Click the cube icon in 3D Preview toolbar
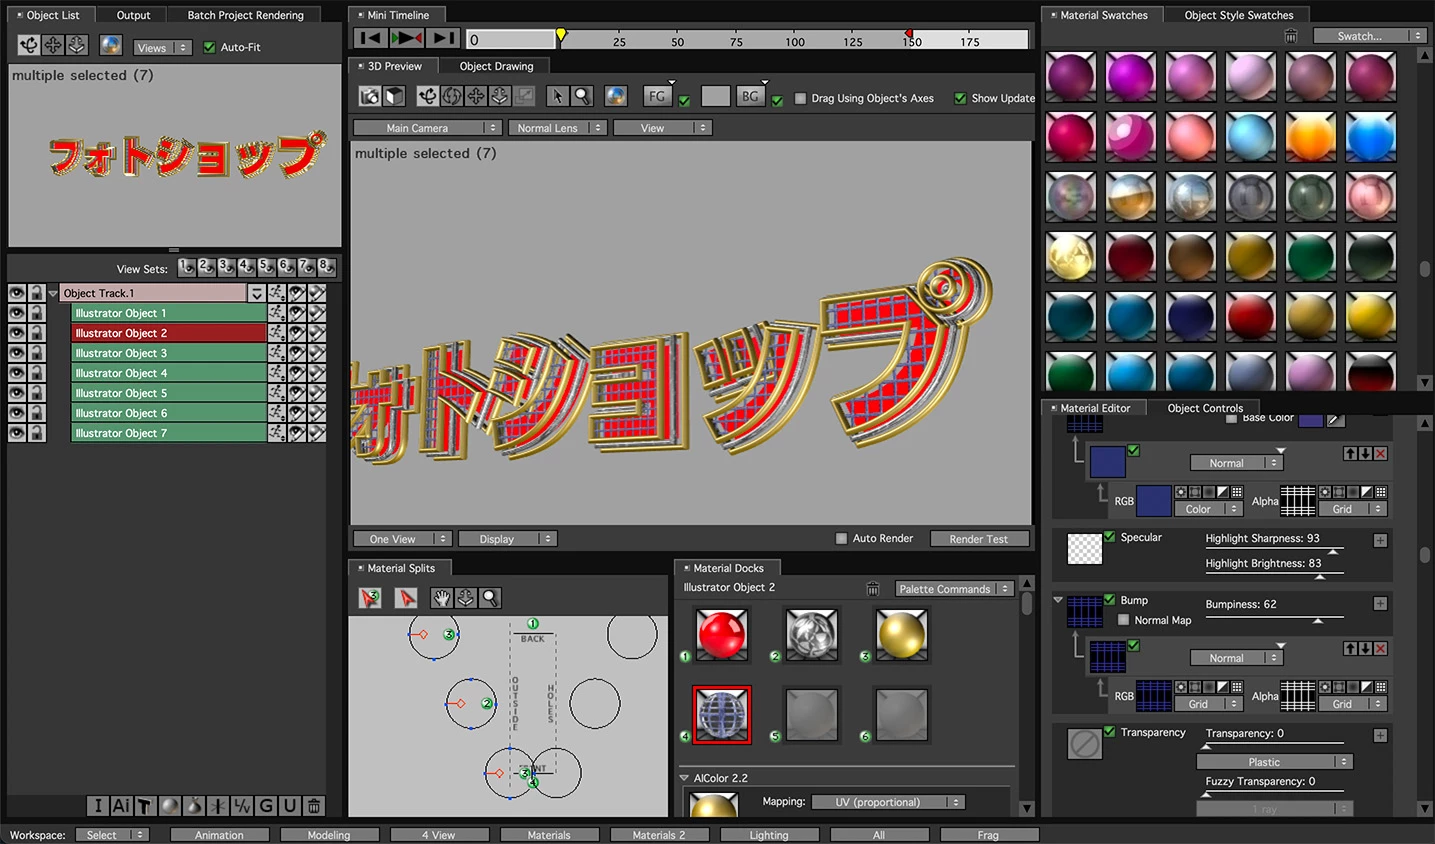This screenshot has width=1435, height=844. pyautogui.click(x=394, y=96)
